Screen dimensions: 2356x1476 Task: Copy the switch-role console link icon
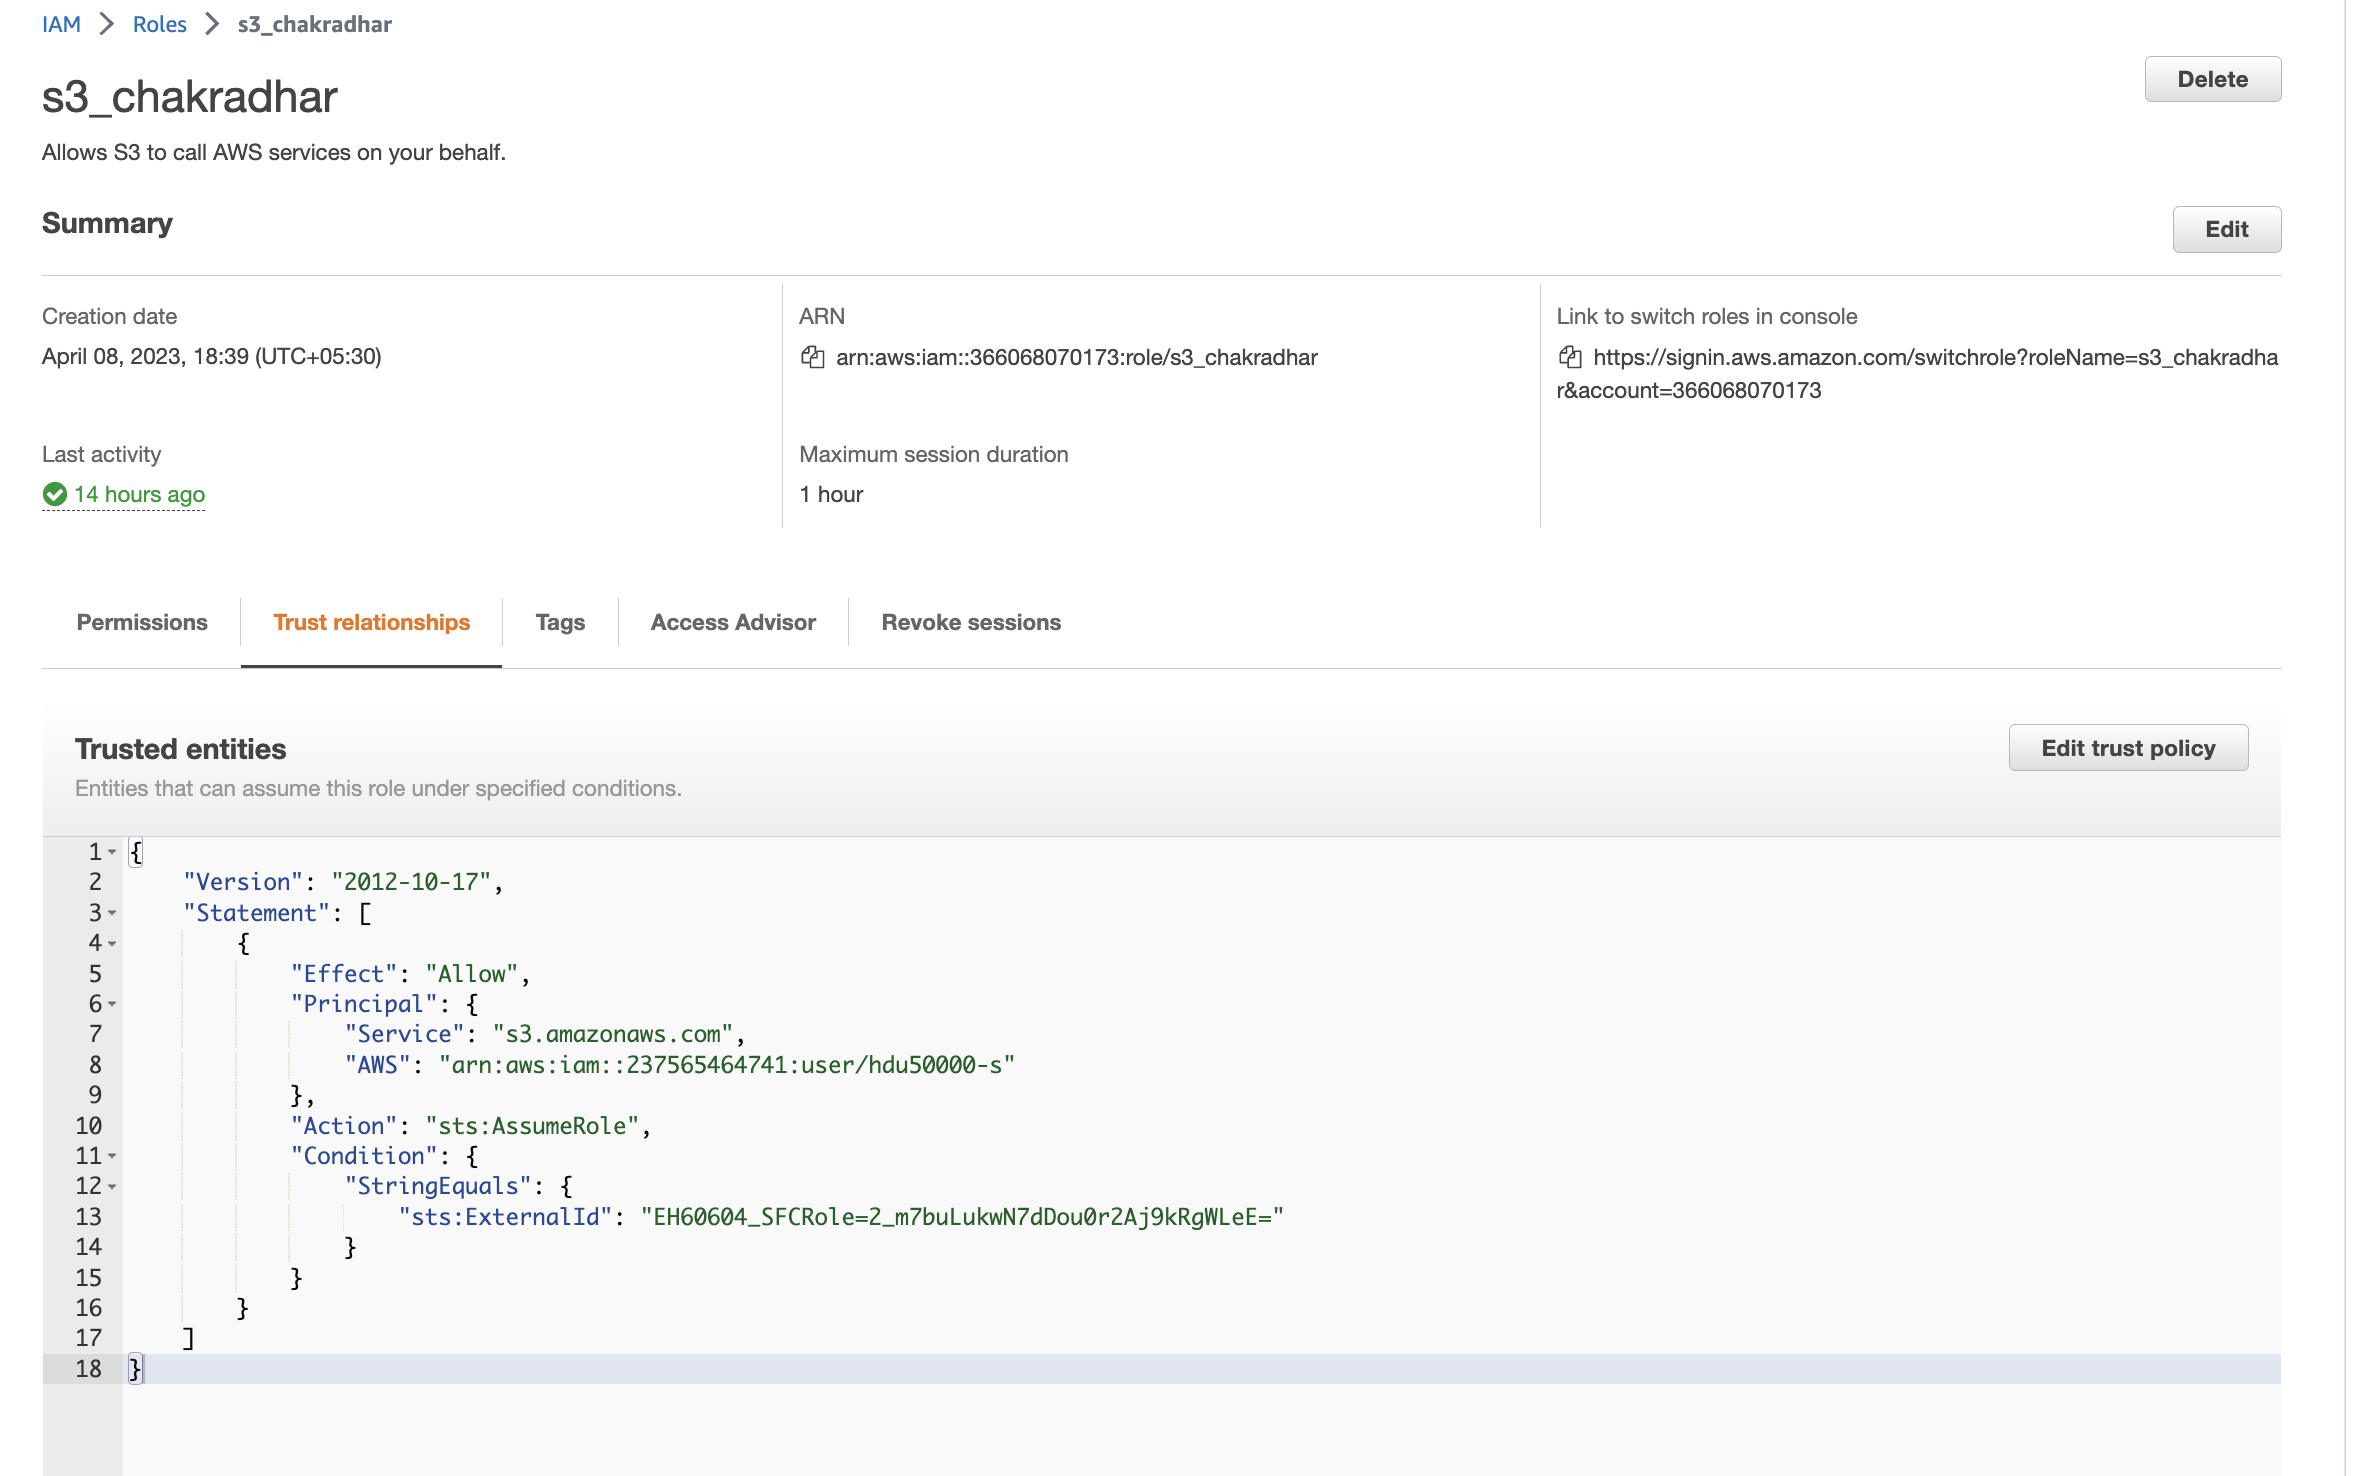pyautogui.click(x=1570, y=357)
